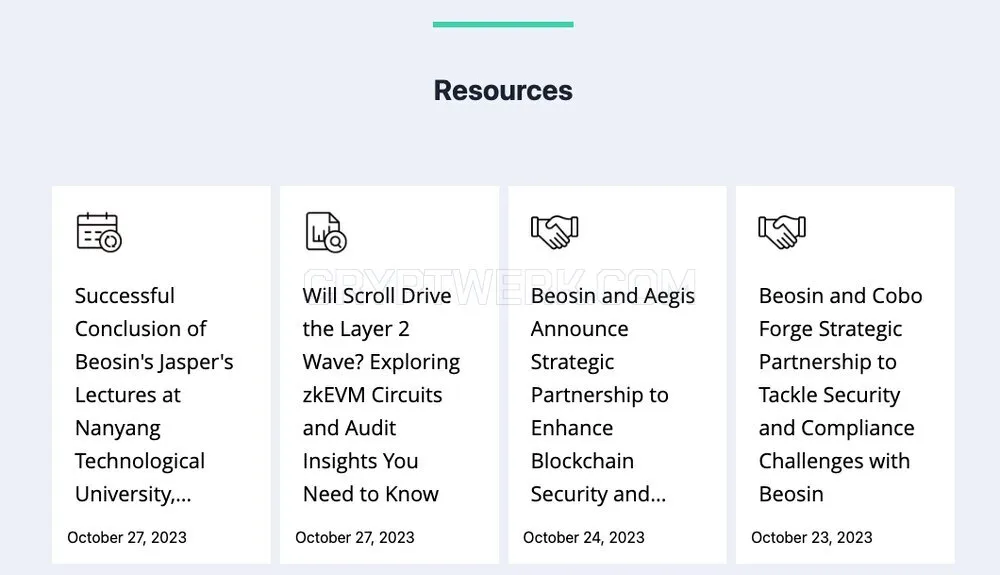Viewport: 1000px width, 575px height.
Task: Click the calendar icon on first card
Action: [x=99, y=232]
